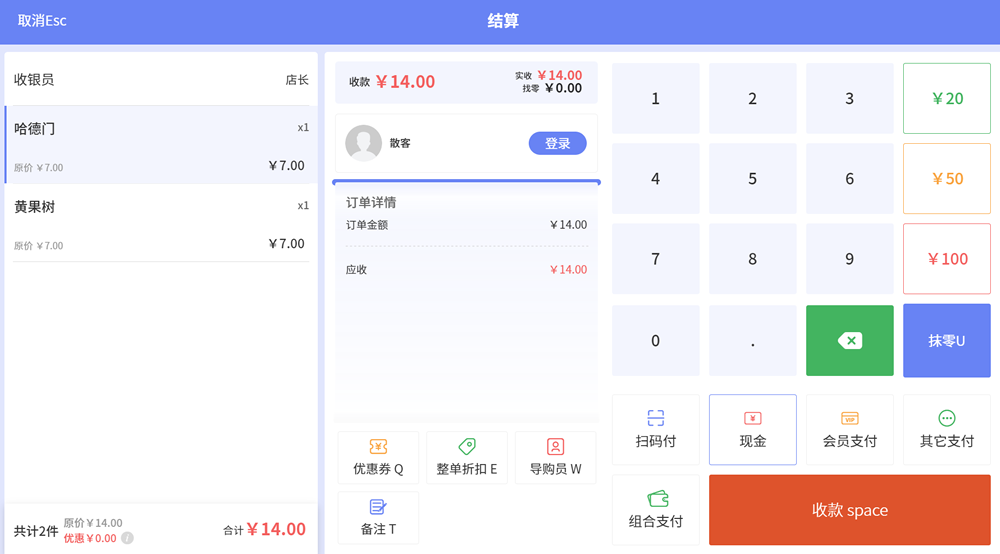
Task: Assign a shopping guide via 导购员 W
Action: click(555, 458)
